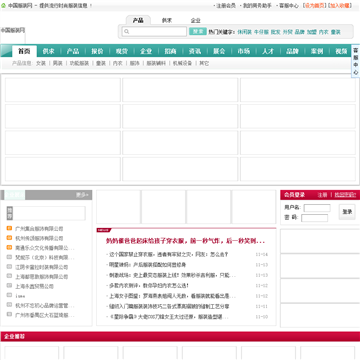Focus the 用户名 input field

click(317, 208)
